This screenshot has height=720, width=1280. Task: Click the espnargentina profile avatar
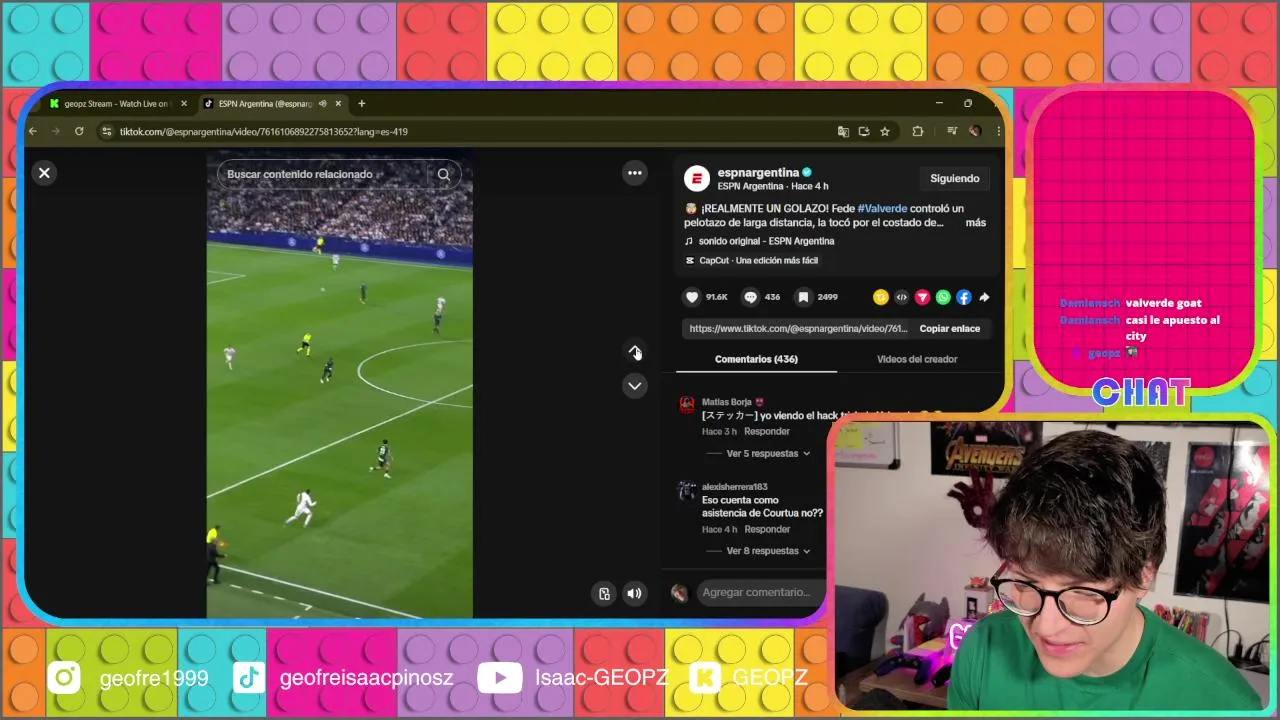coord(697,179)
